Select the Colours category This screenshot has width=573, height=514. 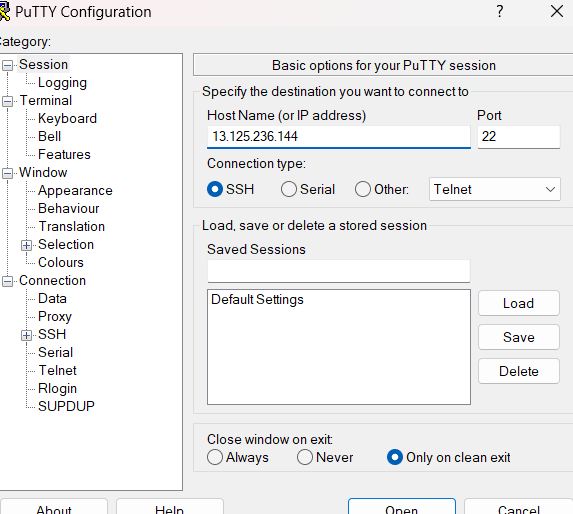[61, 262]
